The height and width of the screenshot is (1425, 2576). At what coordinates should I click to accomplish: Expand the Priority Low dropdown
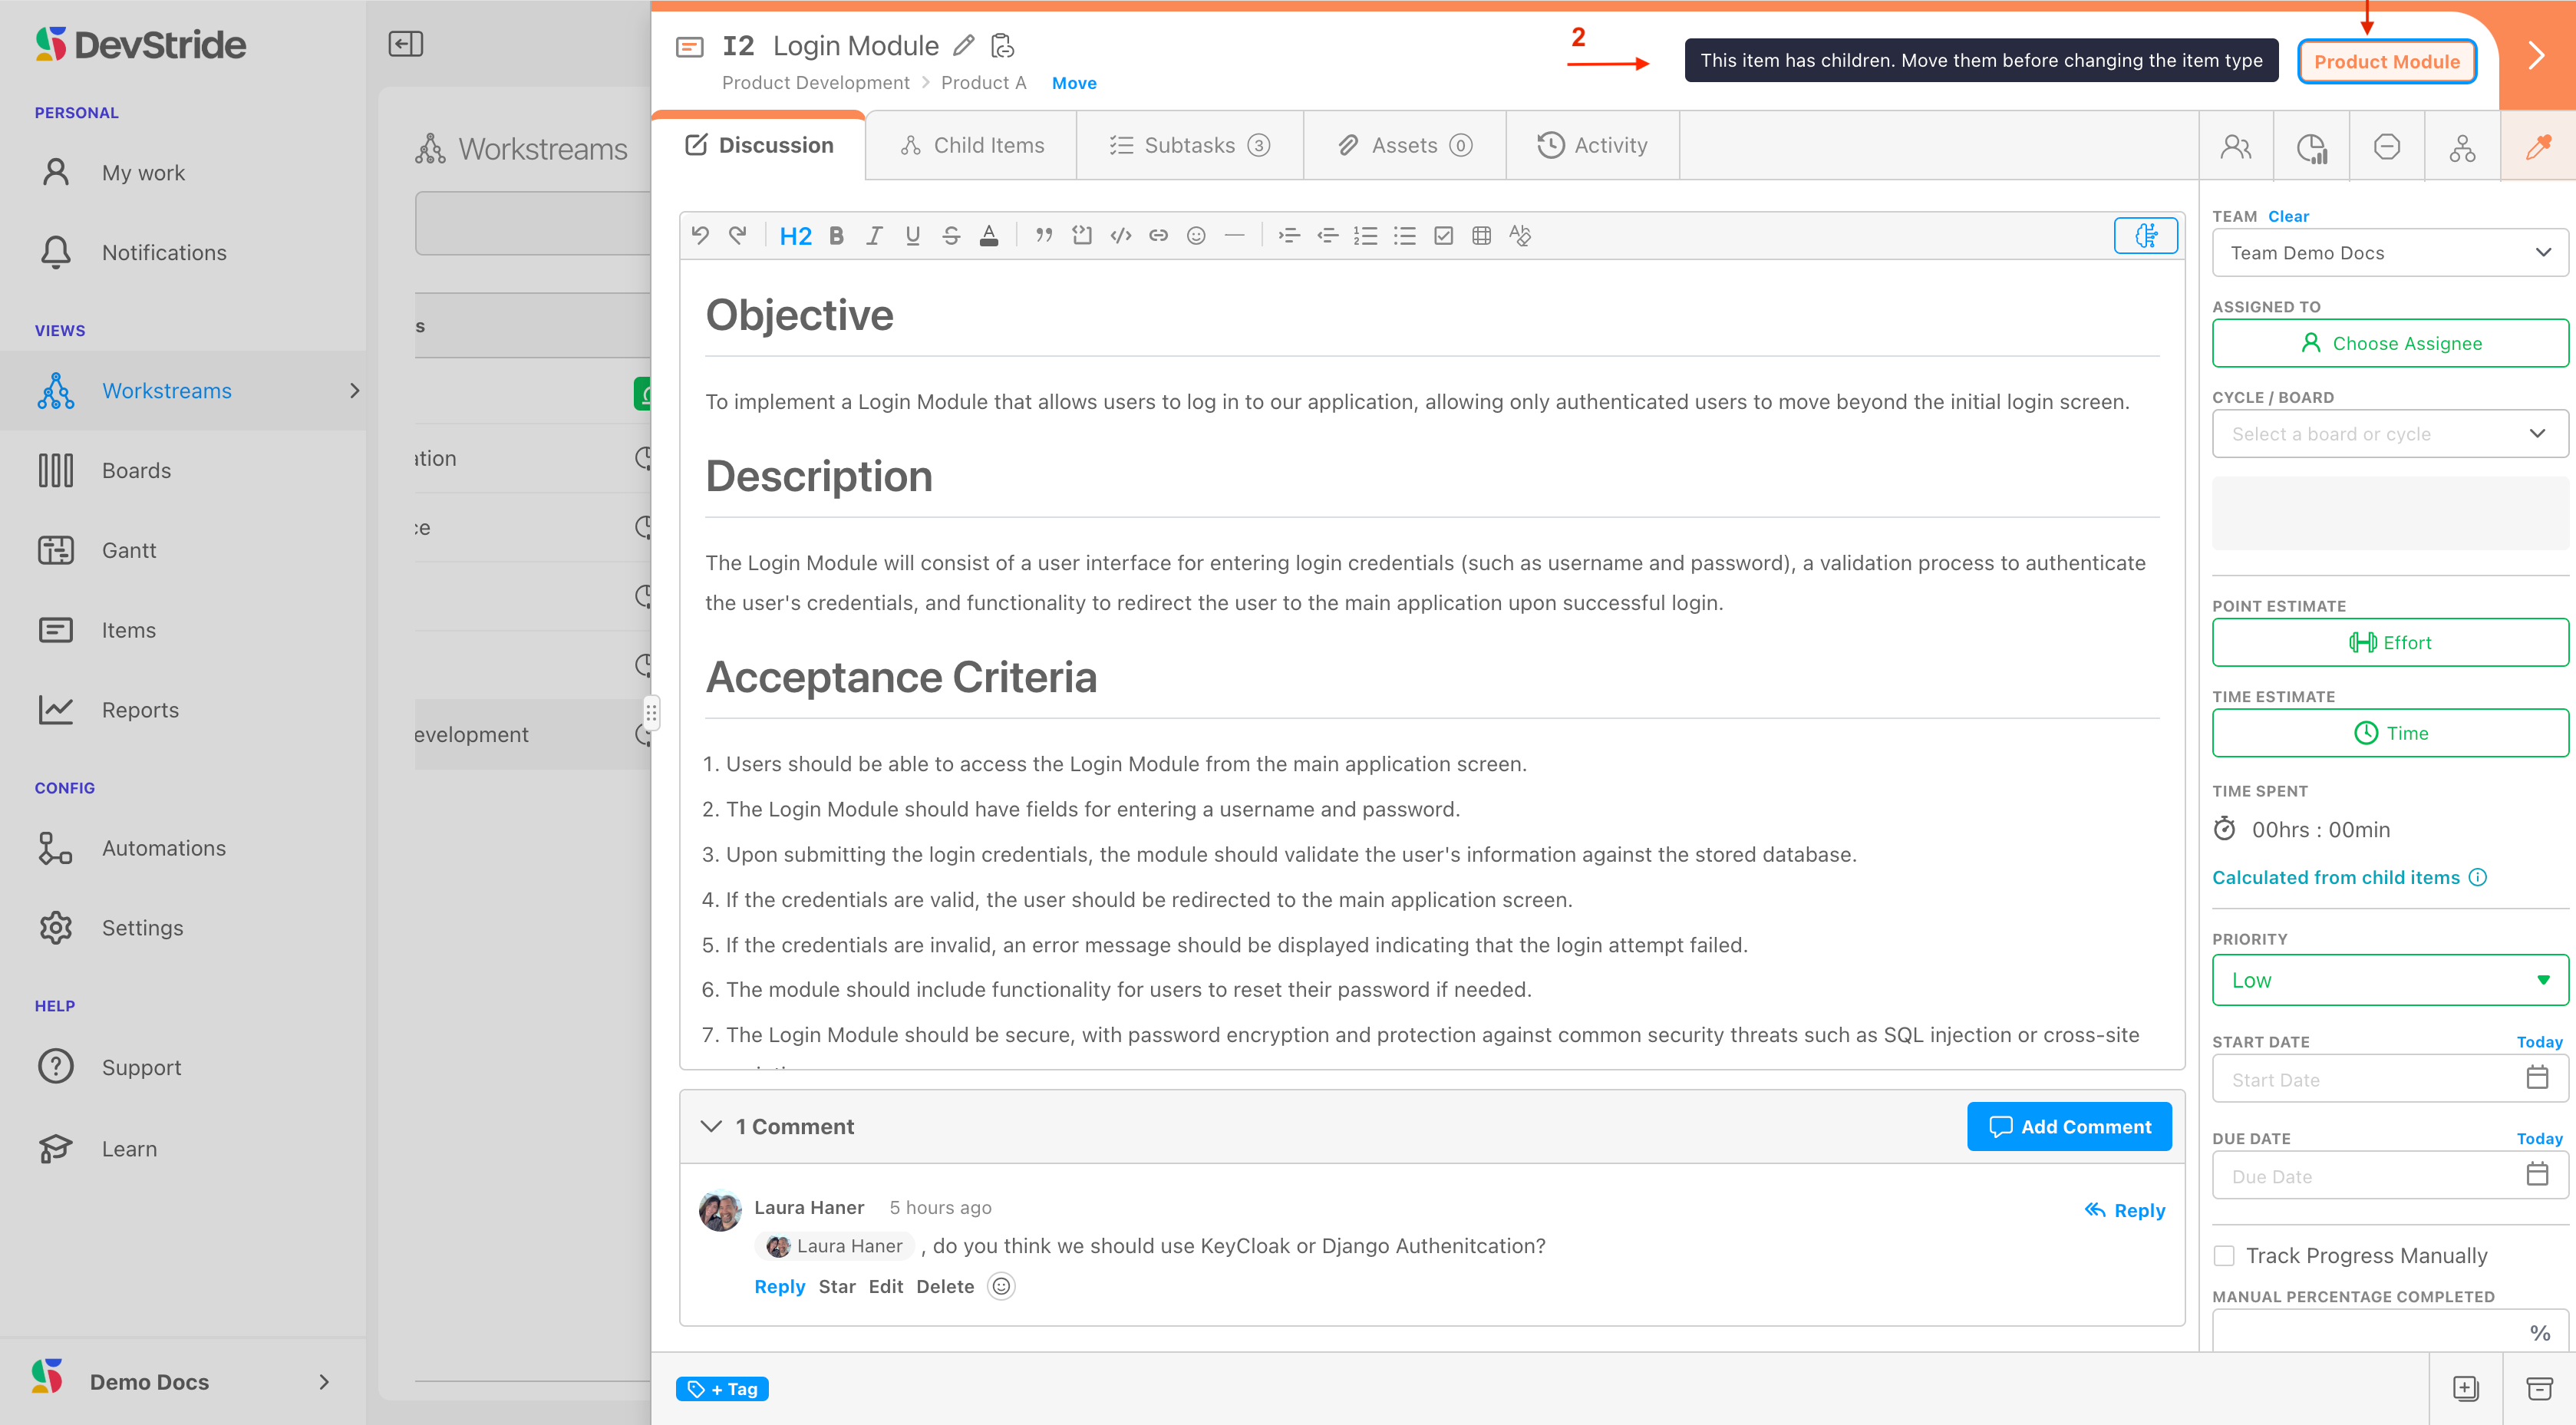(2389, 980)
